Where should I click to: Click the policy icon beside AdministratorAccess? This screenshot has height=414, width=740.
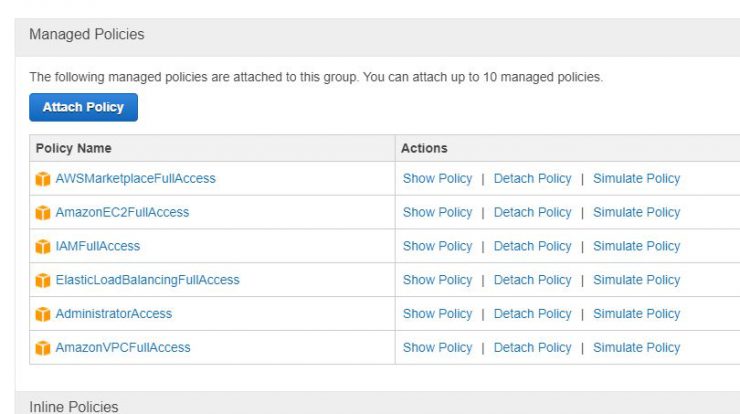coord(42,314)
